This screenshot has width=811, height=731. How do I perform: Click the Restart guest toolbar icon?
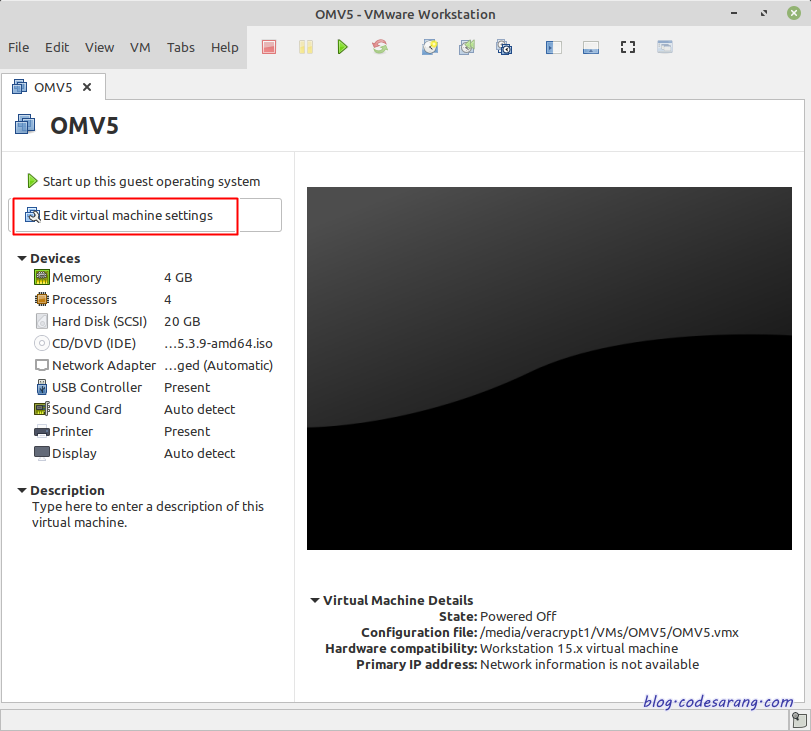click(x=380, y=47)
